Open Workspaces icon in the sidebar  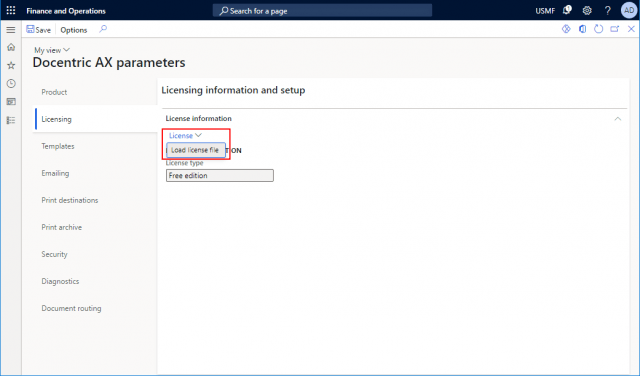click(11, 102)
